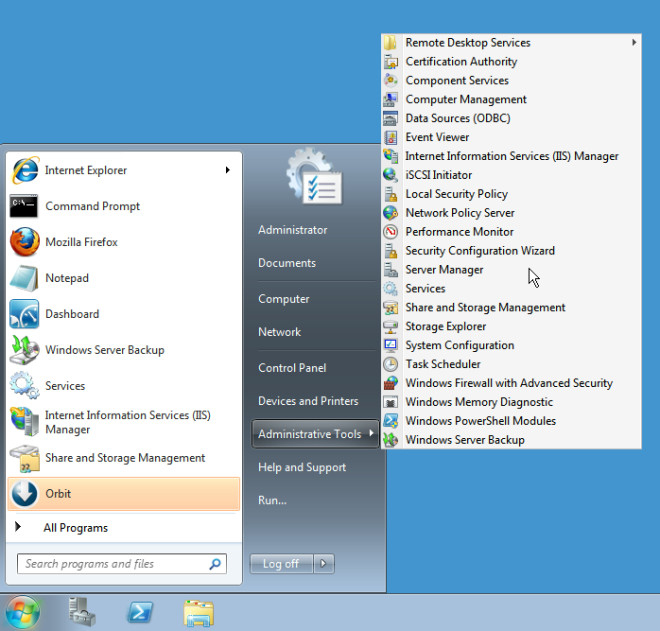Click the Command Prompt icon
Viewport: 660px width, 631px height.
tap(24, 206)
